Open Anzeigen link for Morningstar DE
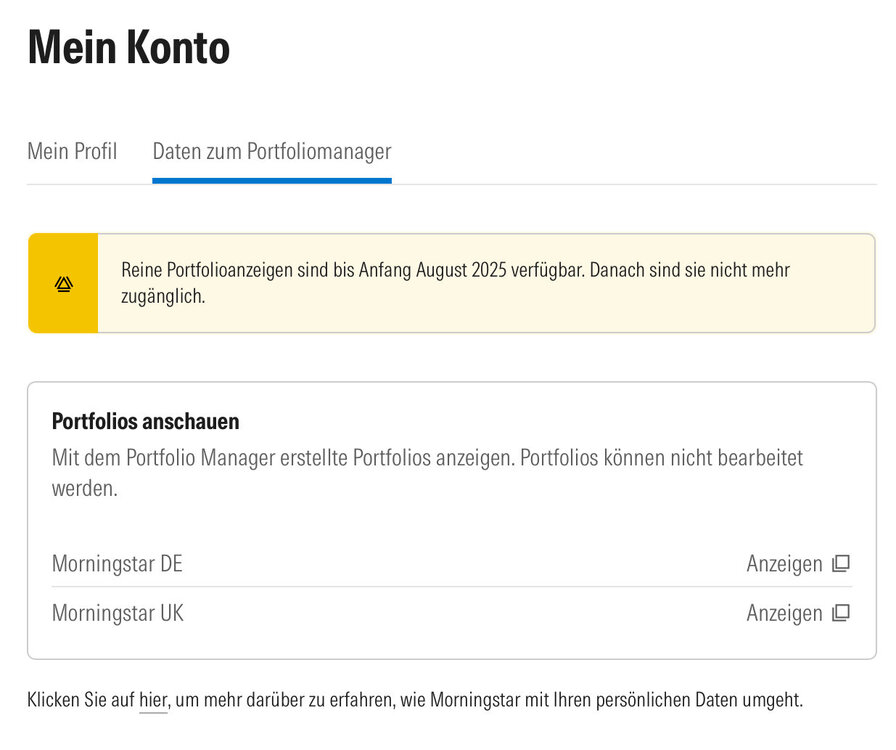 784,564
